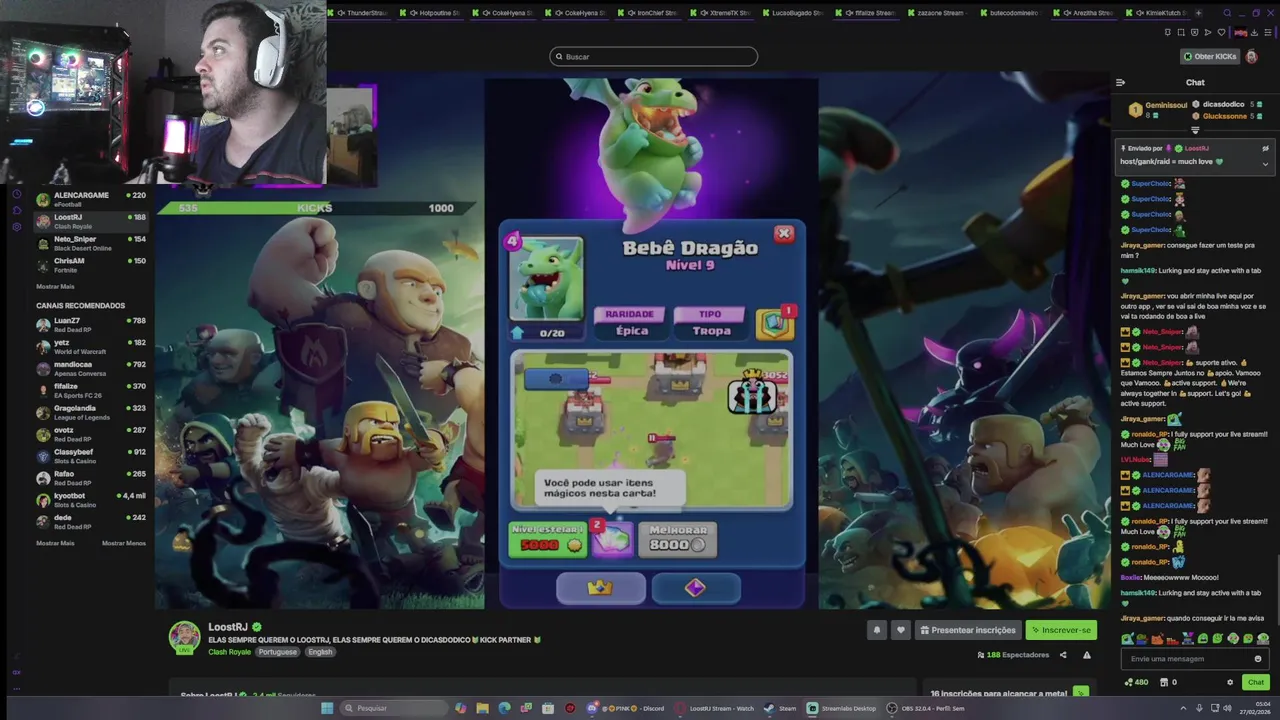Click LoostRJ's streamer avatar below the video
Image resolution: width=1280 pixels, height=720 pixels.
pos(184,636)
